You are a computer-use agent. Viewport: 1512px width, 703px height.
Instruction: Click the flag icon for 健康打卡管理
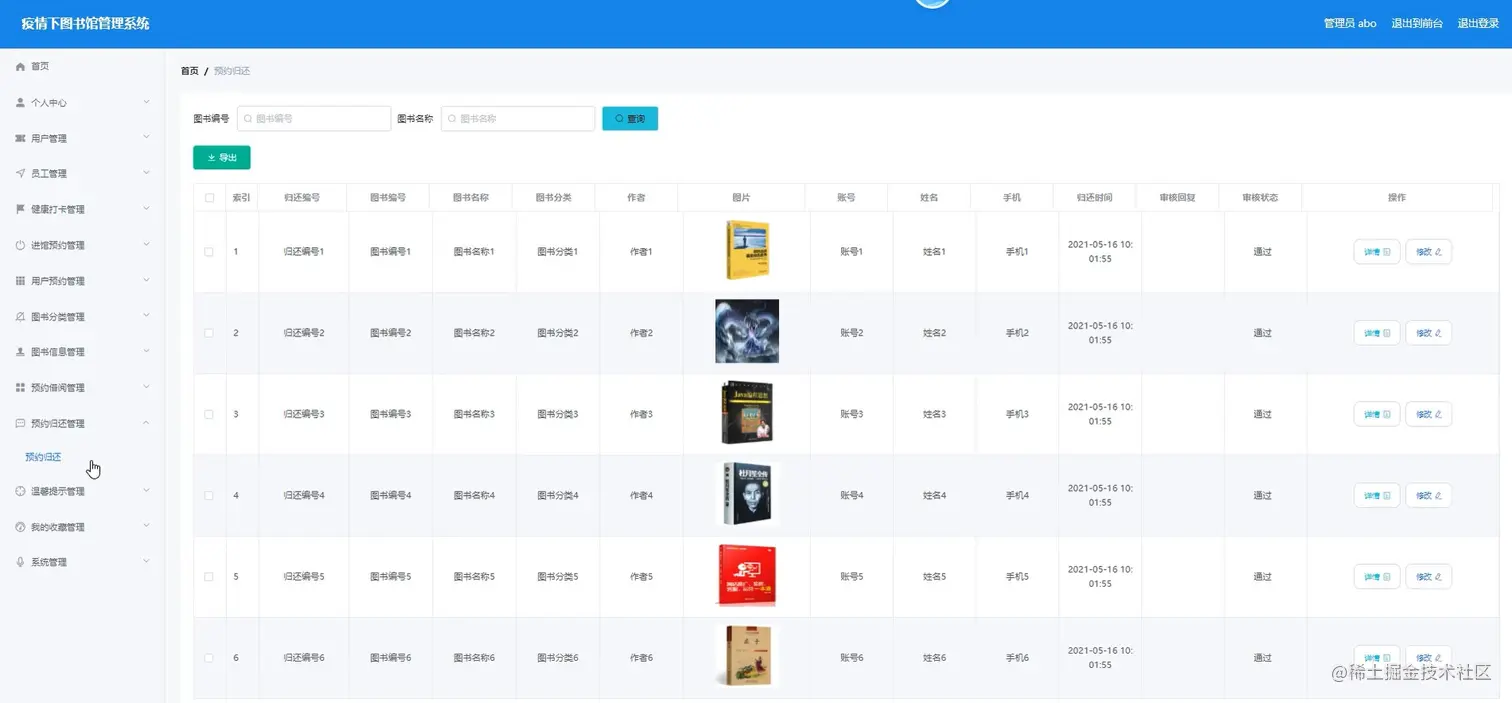[x=20, y=209]
